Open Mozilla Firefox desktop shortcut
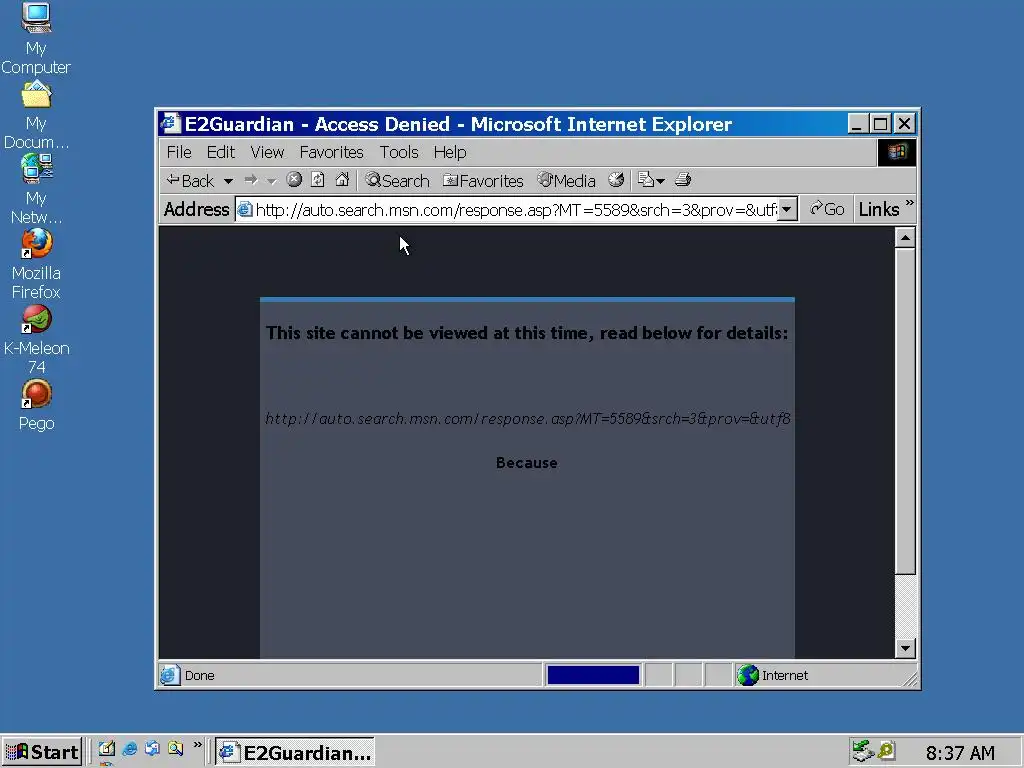 (36, 264)
